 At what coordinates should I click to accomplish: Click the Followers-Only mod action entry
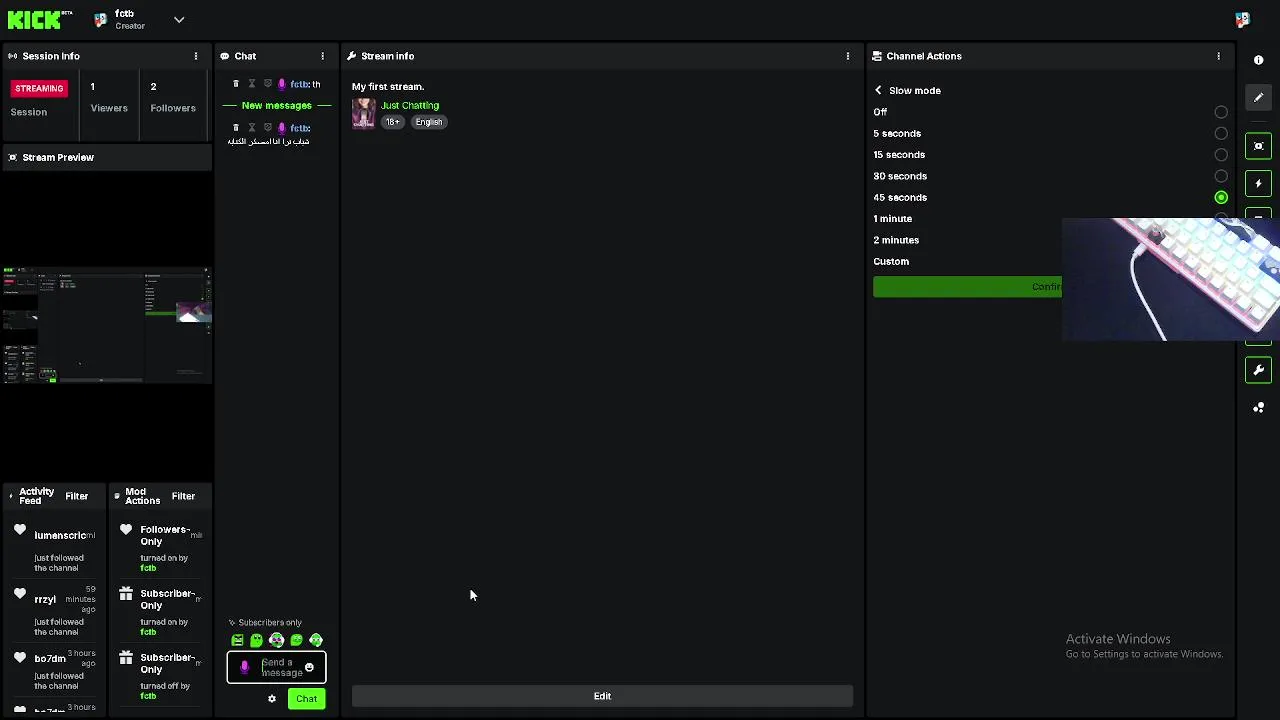point(160,548)
